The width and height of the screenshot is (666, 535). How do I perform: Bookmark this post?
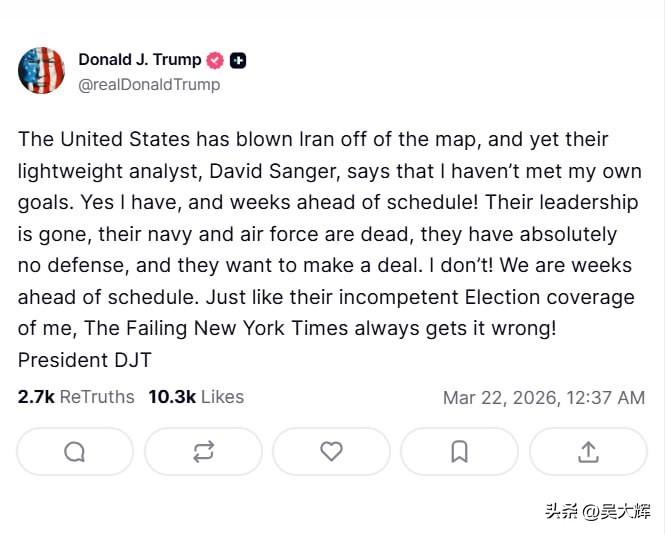coord(460,451)
